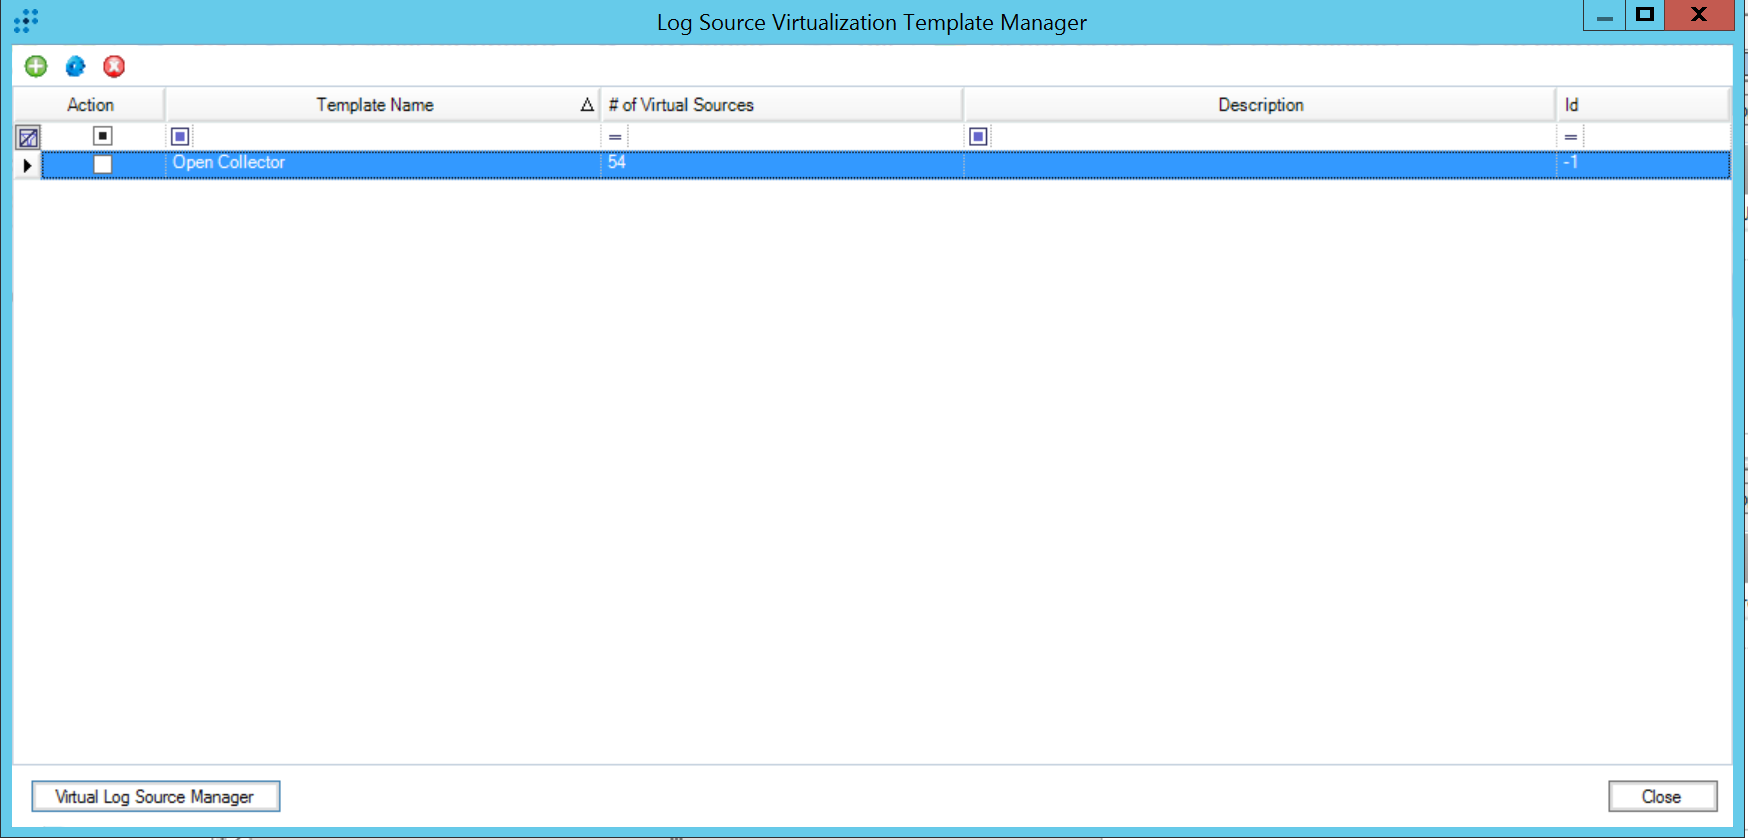
Task: Click the Virtual Log Source Manager button
Action: click(x=155, y=796)
